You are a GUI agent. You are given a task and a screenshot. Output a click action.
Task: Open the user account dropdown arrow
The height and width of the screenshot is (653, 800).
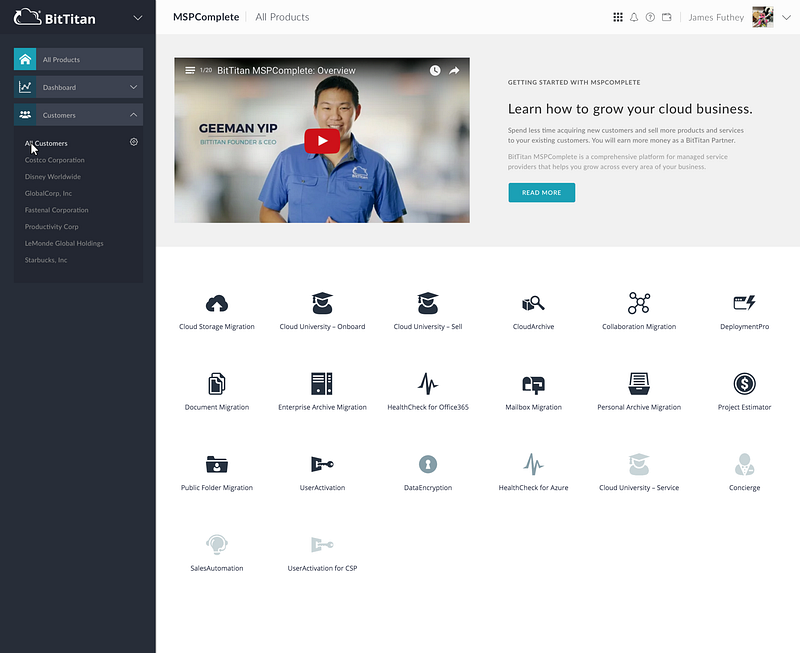[787, 17]
